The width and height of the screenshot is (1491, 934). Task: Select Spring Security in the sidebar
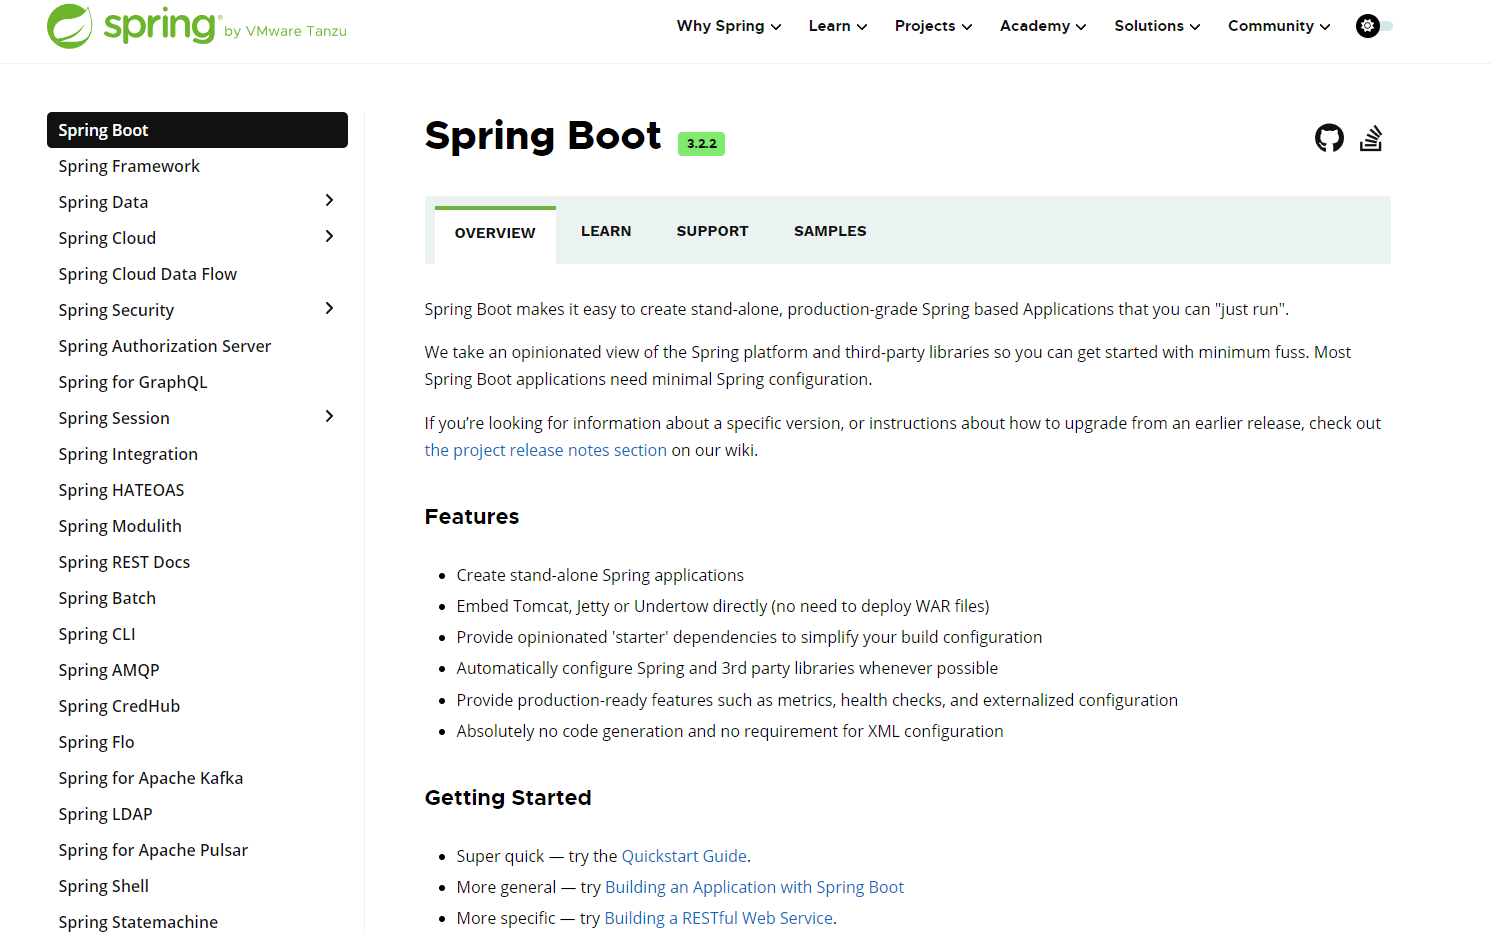pos(116,310)
